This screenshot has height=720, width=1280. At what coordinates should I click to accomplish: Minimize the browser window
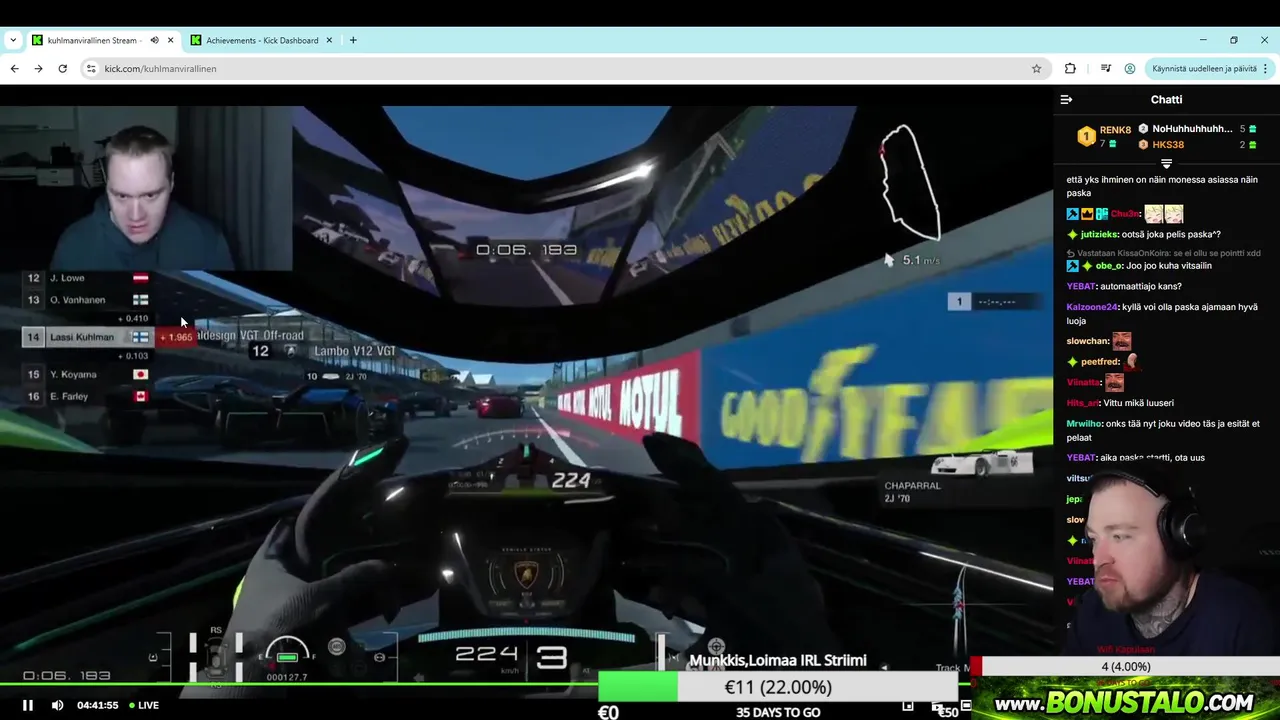tap(1203, 40)
